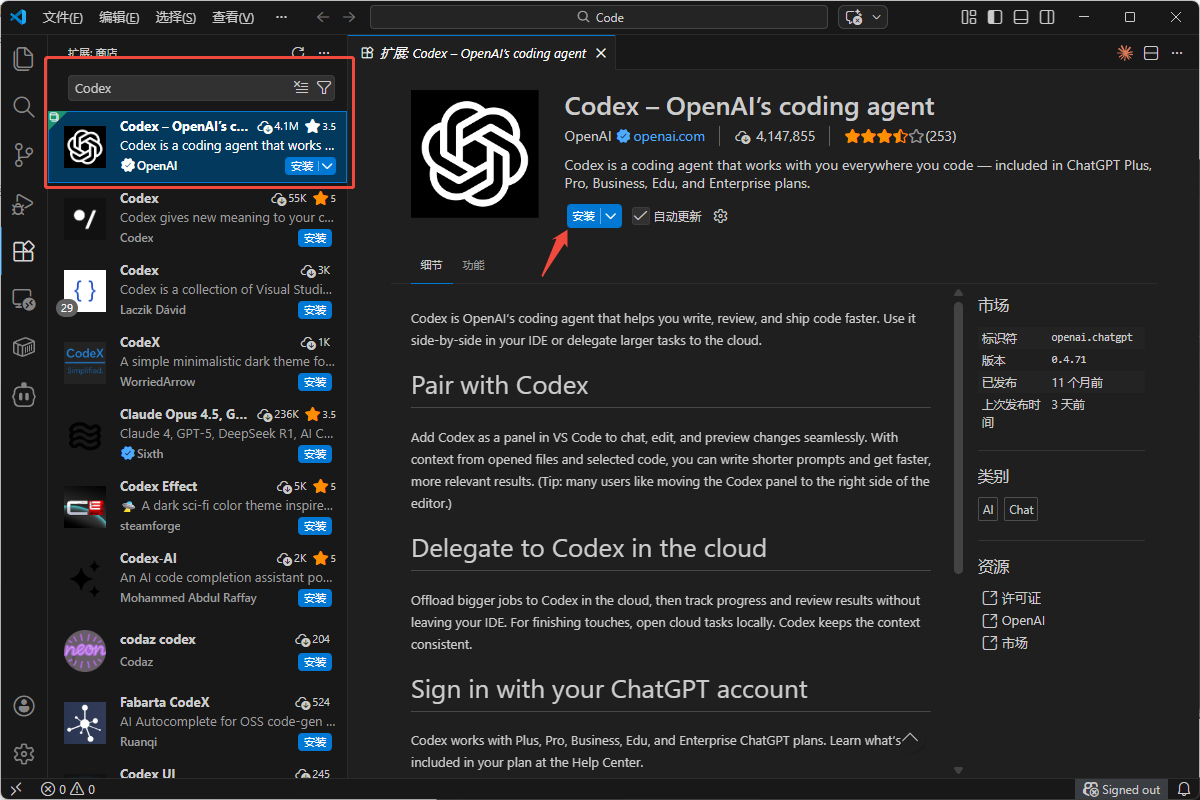The image size is (1200, 800).
Task: Toggle the secondary side bar layout icon
Action: (x=1046, y=17)
